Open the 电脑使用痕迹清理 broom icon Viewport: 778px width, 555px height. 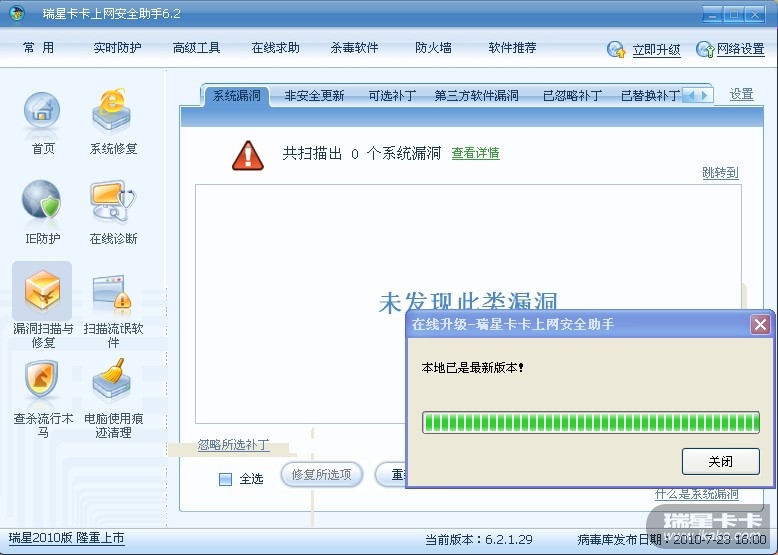pyautogui.click(x=112, y=379)
